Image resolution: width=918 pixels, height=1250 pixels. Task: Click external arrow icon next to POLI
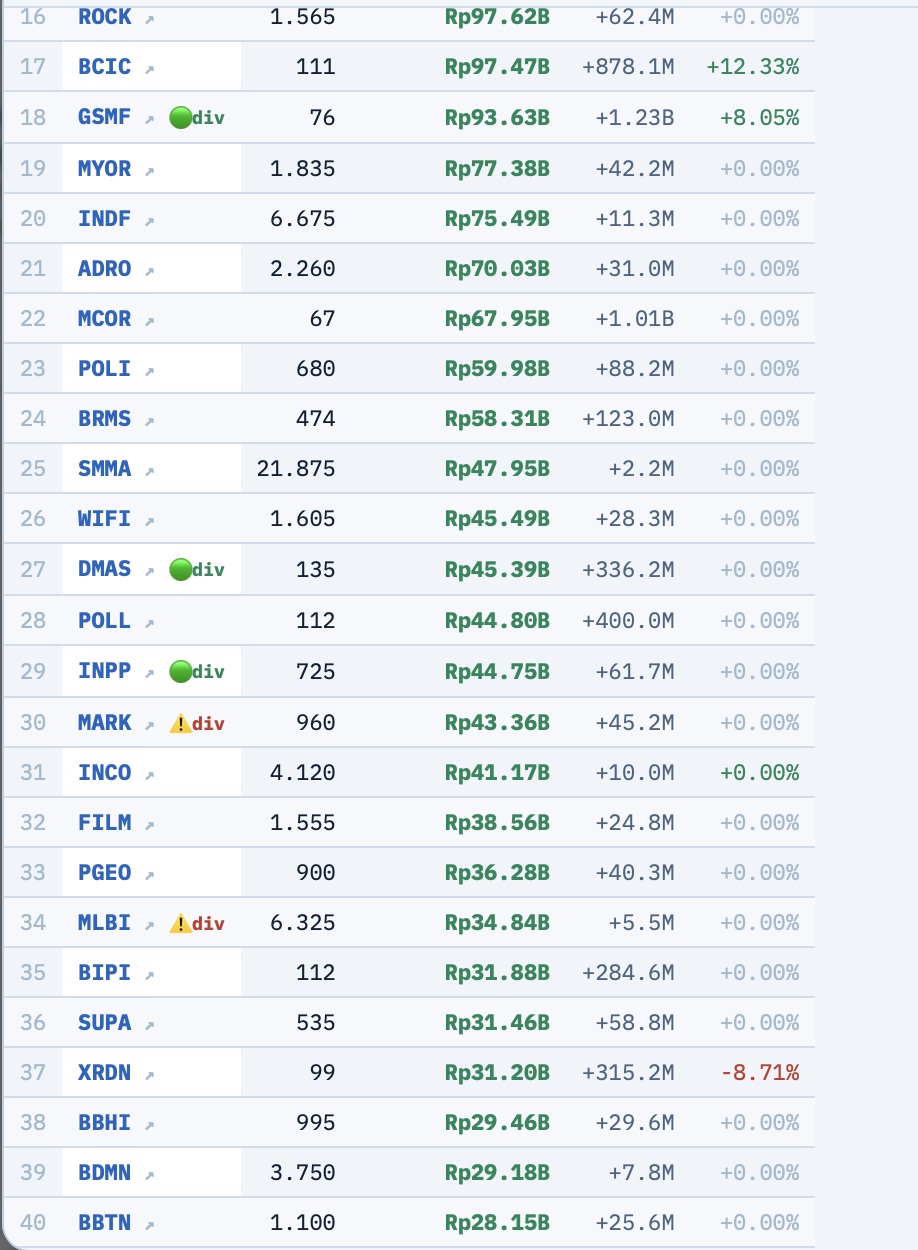(x=150, y=370)
